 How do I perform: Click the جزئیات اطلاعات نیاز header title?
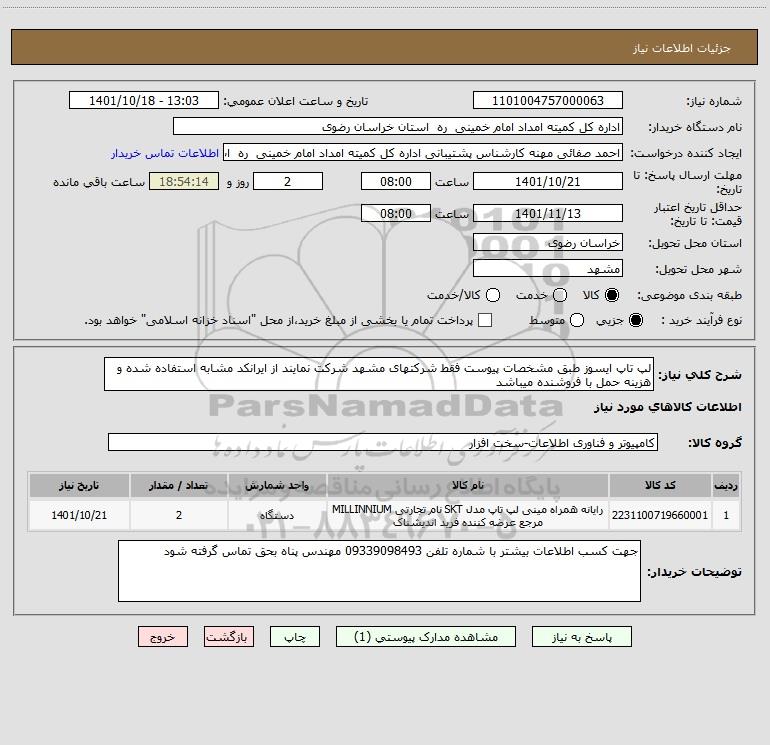682,48
